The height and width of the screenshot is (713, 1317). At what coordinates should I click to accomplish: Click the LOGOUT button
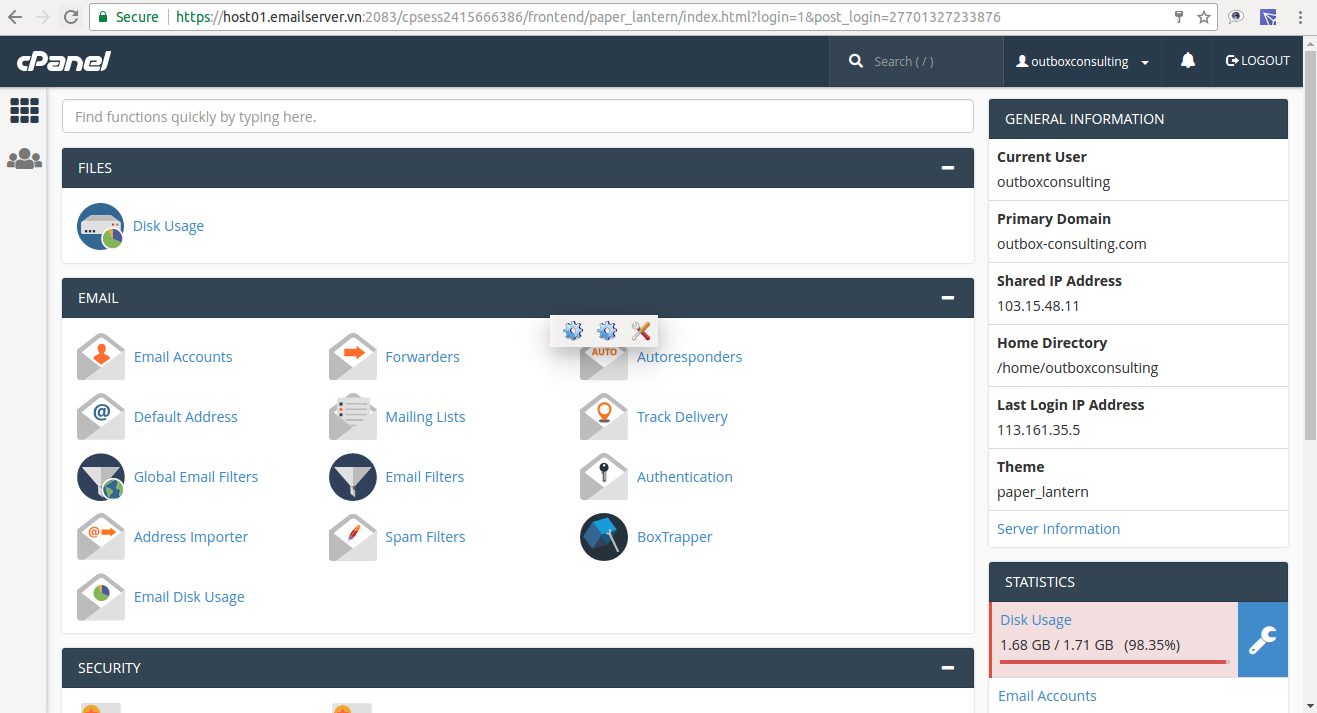click(x=1258, y=61)
